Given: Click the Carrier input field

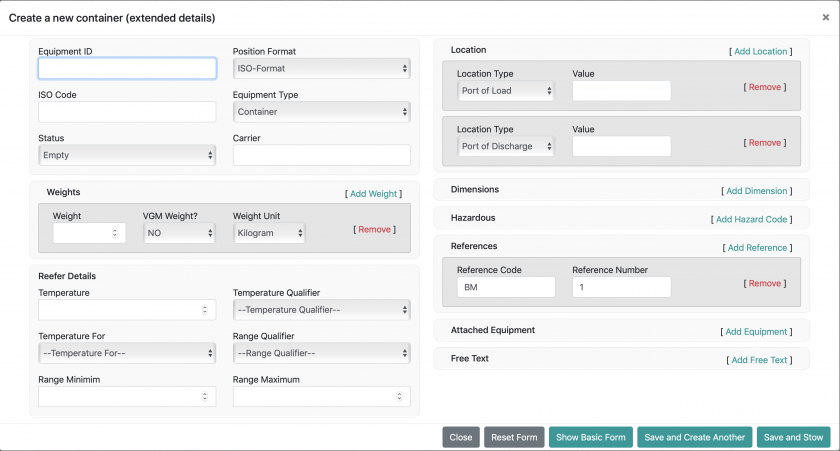Looking at the screenshot, I should click(321, 155).
